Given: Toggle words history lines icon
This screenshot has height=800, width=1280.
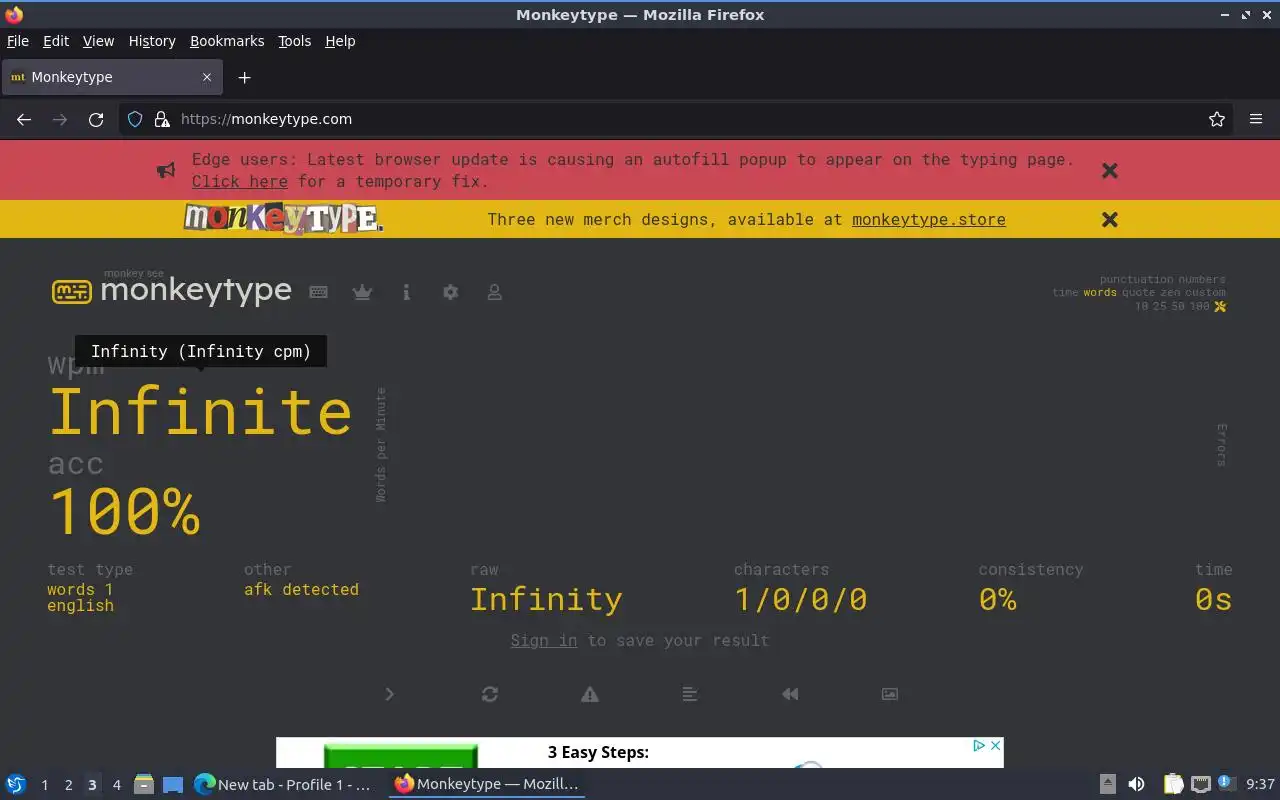Looking at the screenshot, I should (x=690, y=694).
